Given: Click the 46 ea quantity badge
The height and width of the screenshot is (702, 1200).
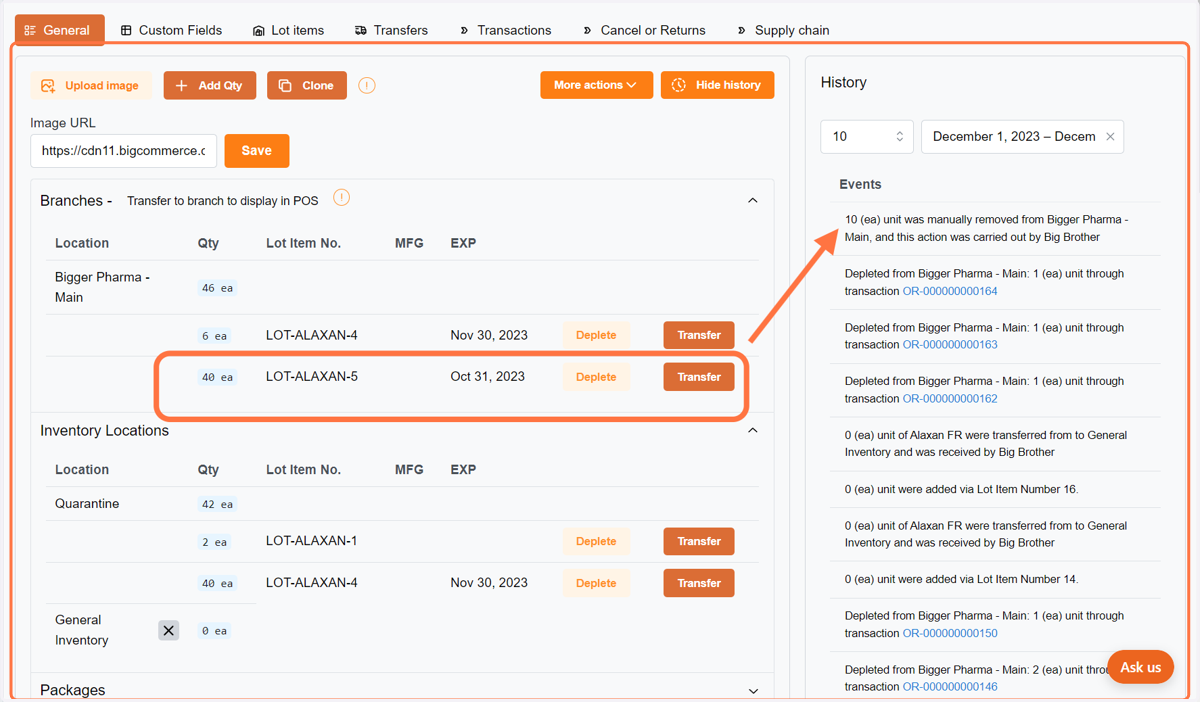Looking at the screenshot, I should [217, 288].
